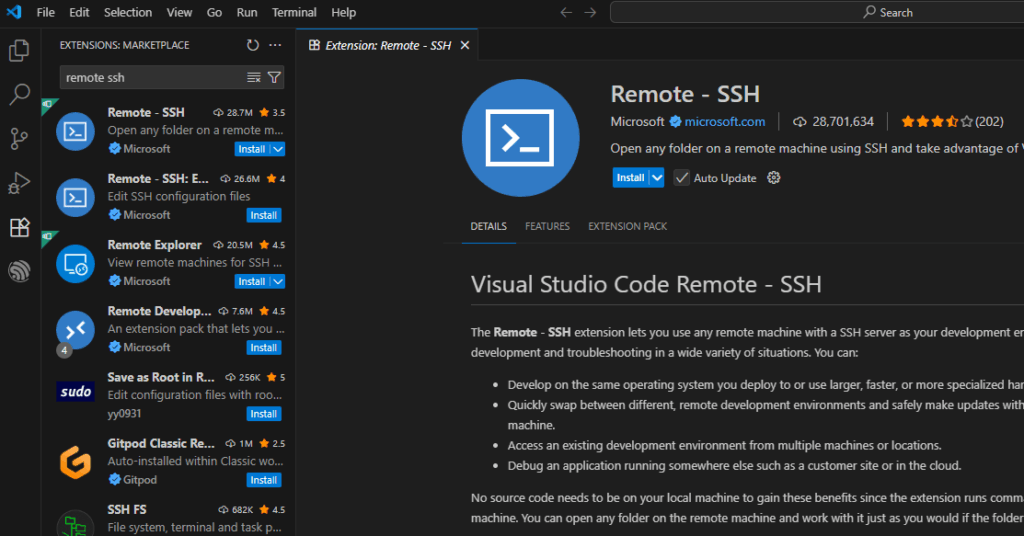Open the Edit menu
The image size is (1024, 536).
pos(79,12)
